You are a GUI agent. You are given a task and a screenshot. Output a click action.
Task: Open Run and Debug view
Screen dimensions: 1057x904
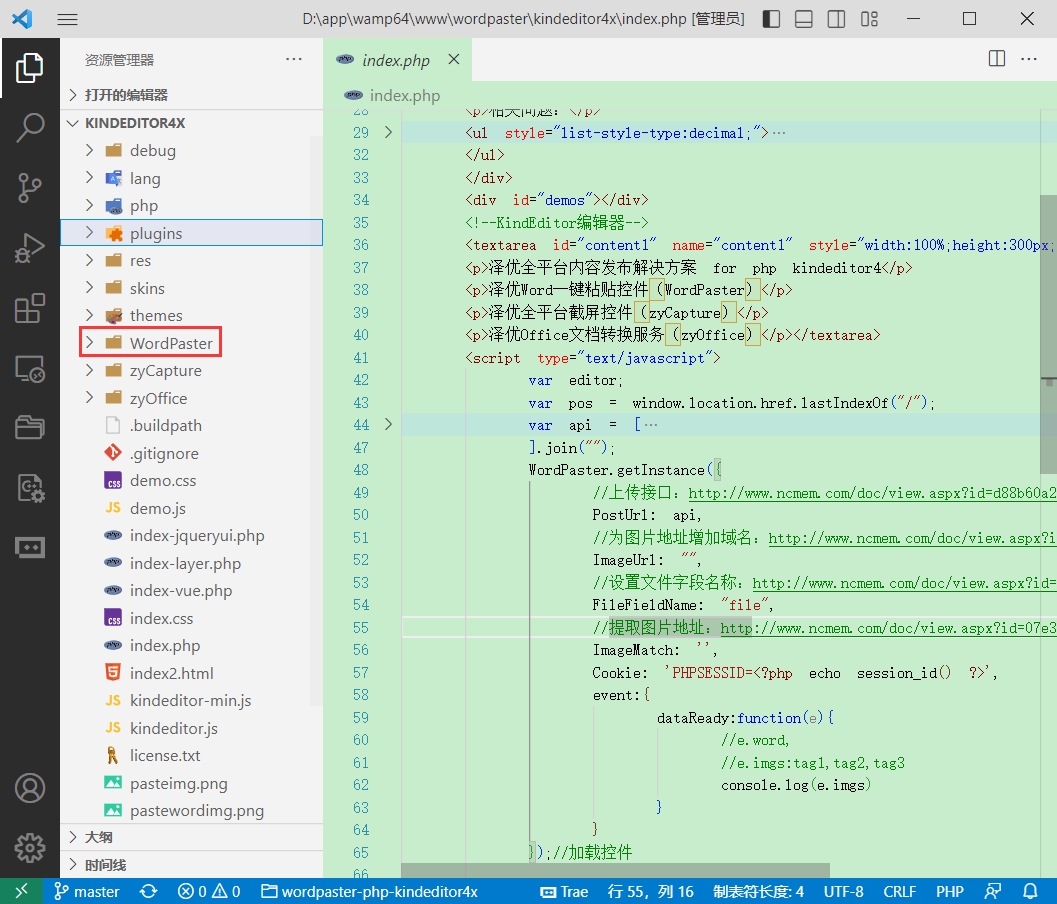coord(30,247)
